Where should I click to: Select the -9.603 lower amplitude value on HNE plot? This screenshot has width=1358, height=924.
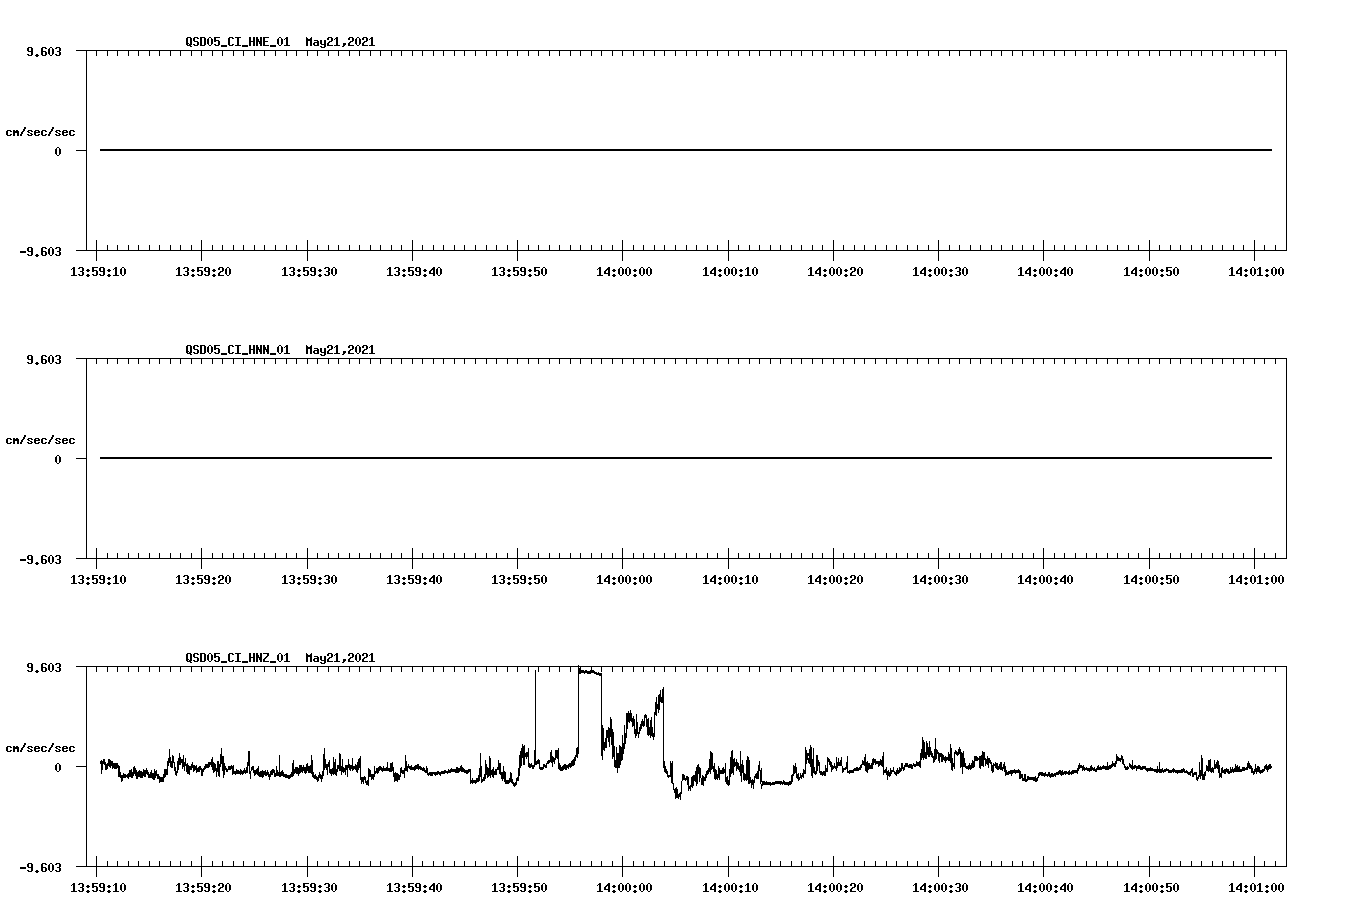coord(38,251)
